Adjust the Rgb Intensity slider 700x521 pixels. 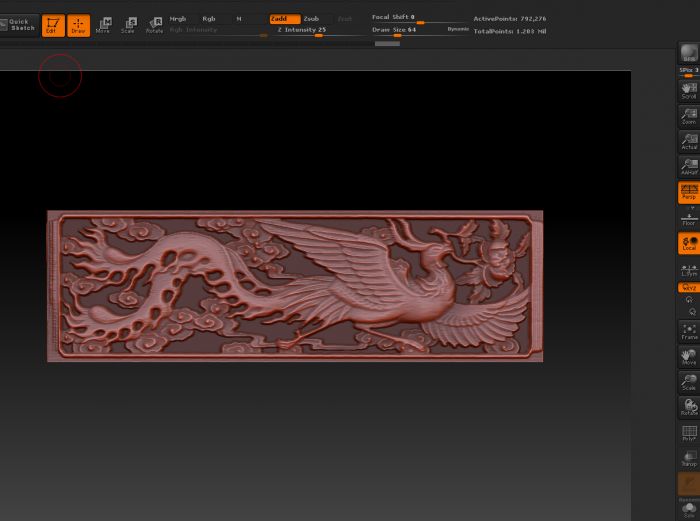coord(218,31)
